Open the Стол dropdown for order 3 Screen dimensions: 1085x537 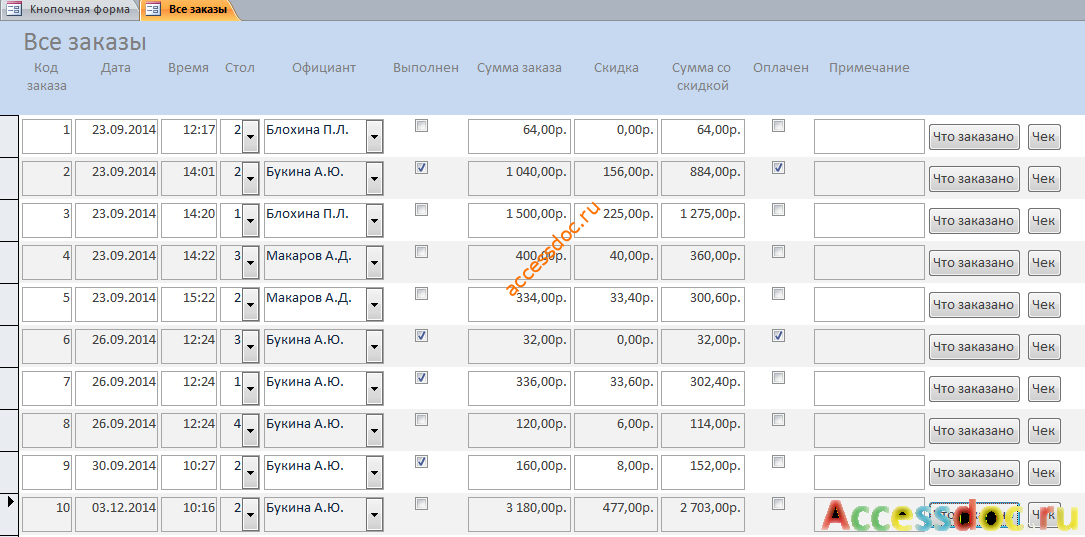250,221
